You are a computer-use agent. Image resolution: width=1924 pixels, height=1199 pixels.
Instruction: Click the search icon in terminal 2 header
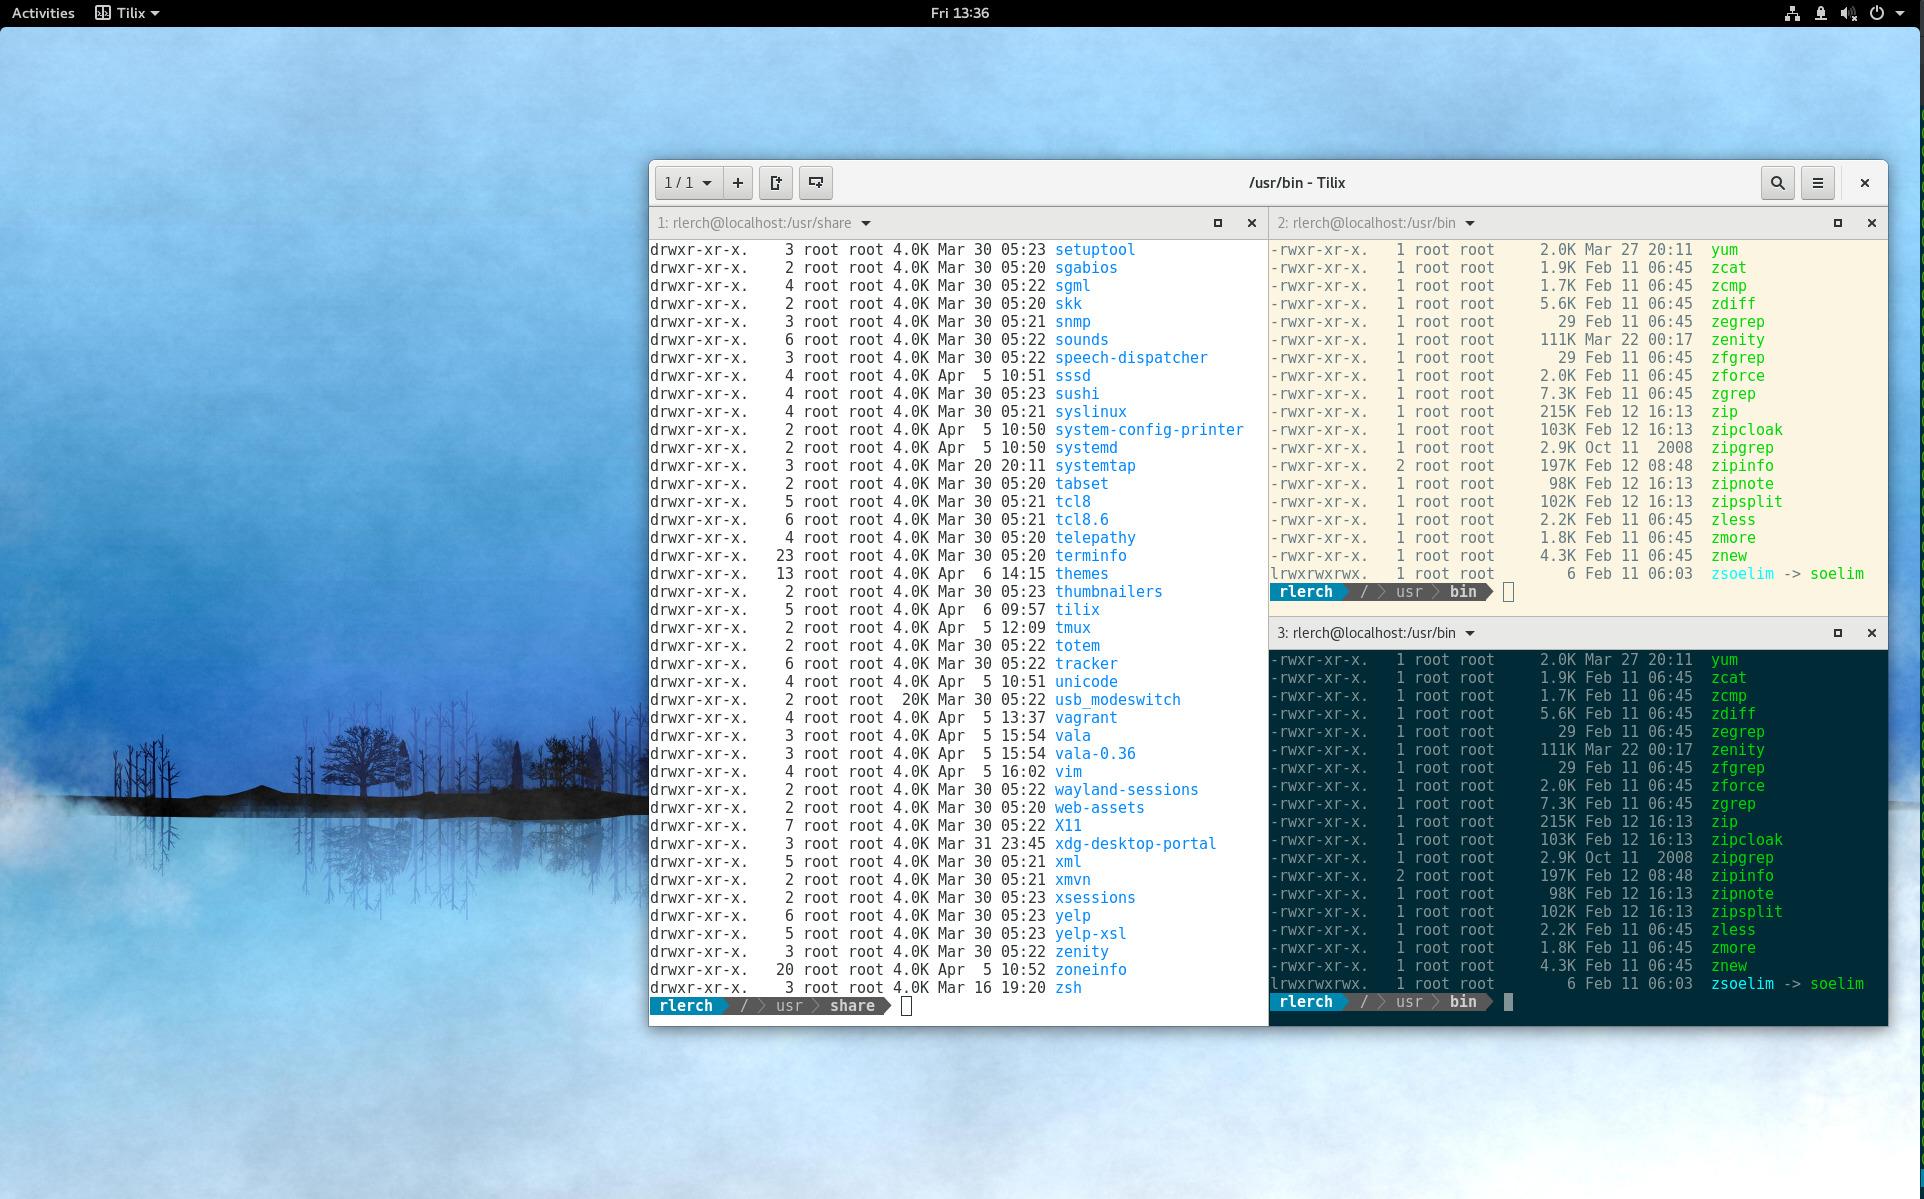coord(1778,182)
